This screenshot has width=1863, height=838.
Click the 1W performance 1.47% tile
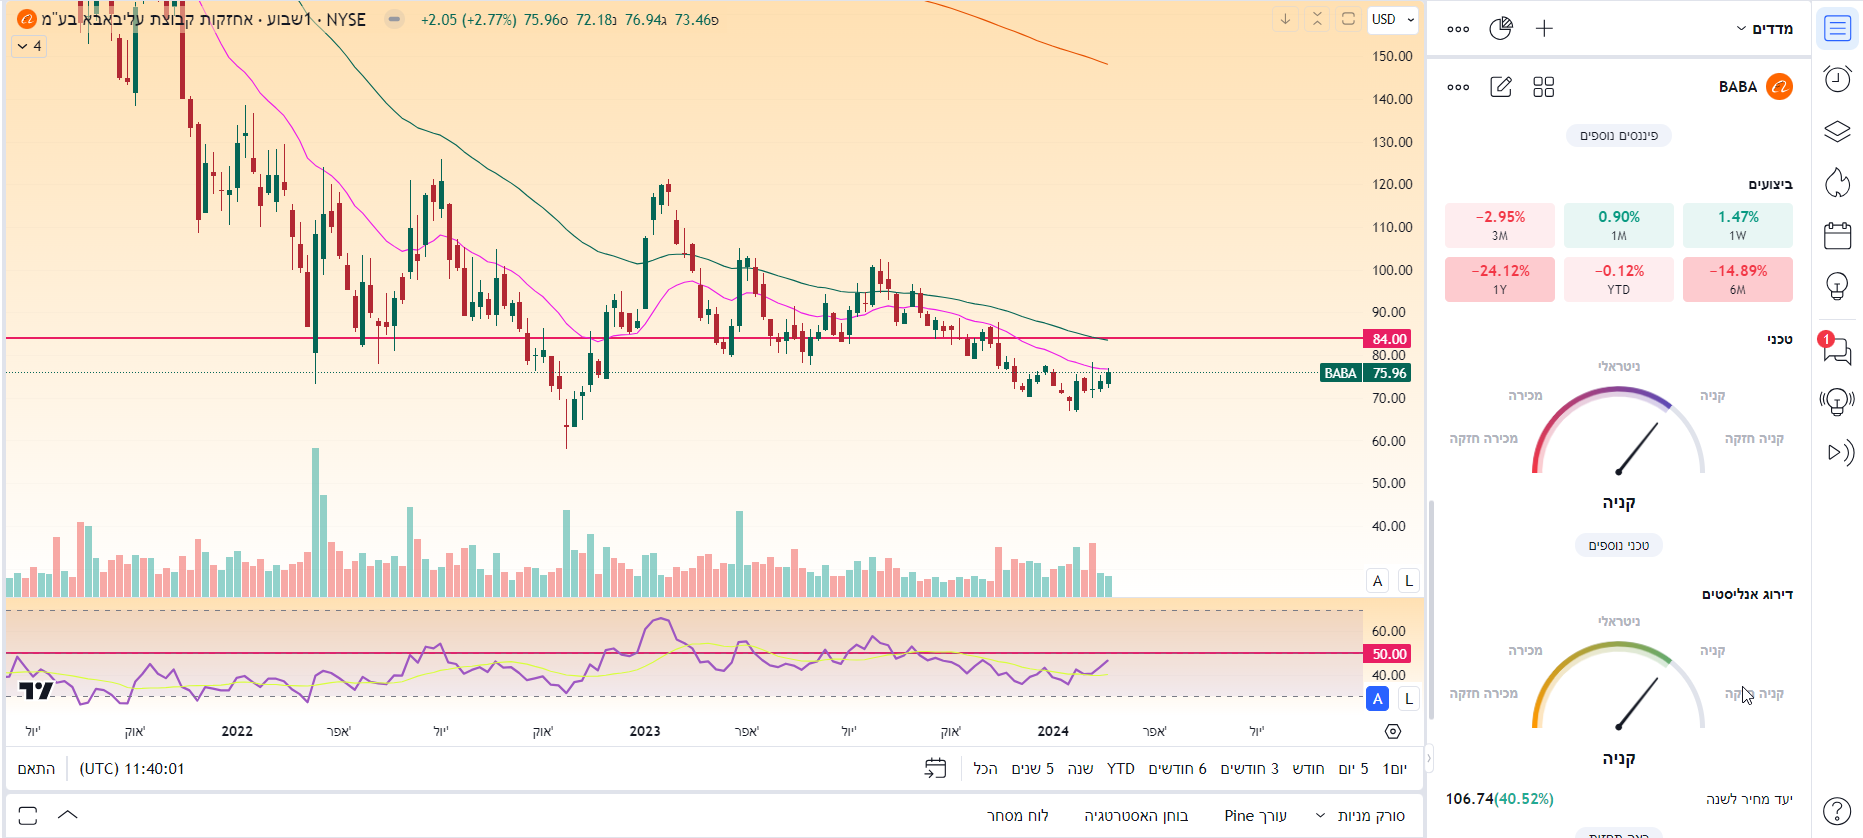[1738, 225]
